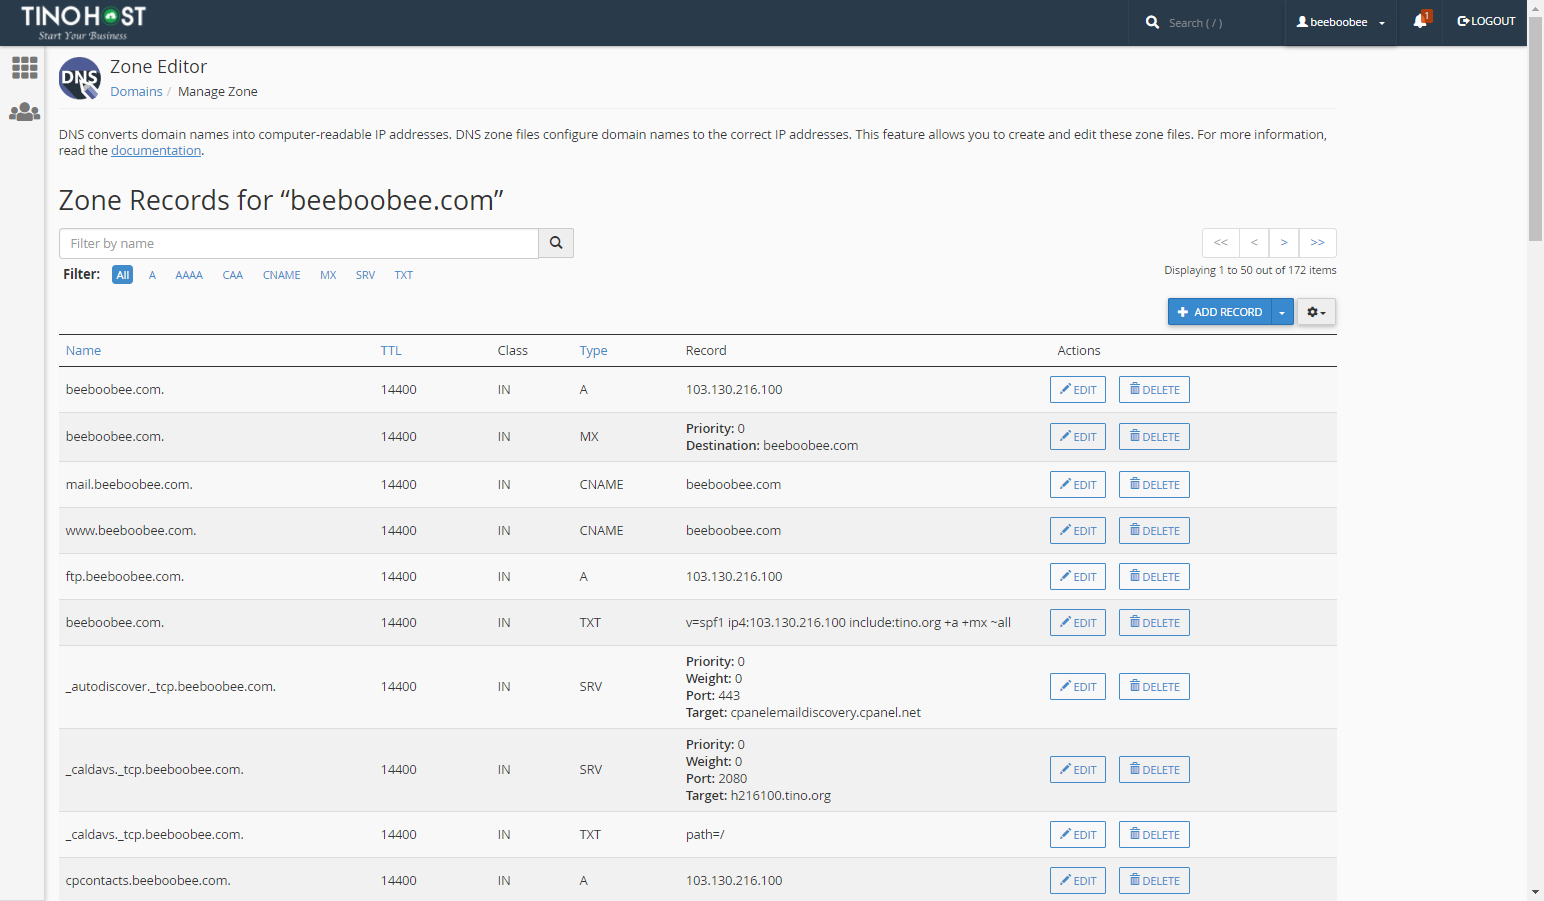Open the beeboobee user menu
The width and height of the screenshot is (1544, 901).
point(1341,22)
